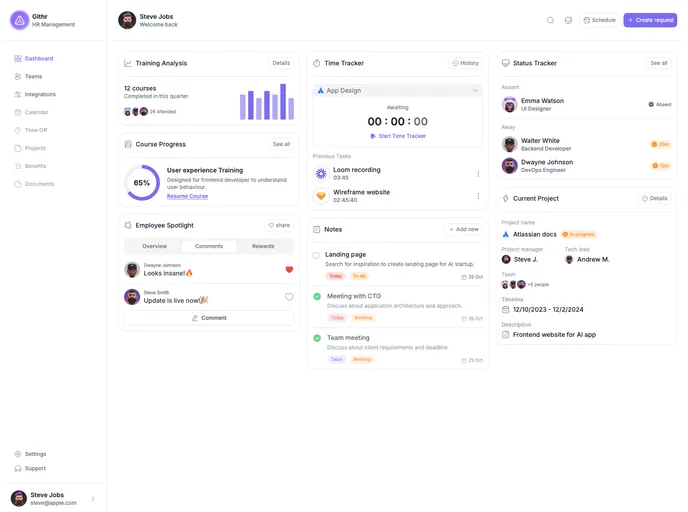Click the Githr logo icon

[19, 20]
